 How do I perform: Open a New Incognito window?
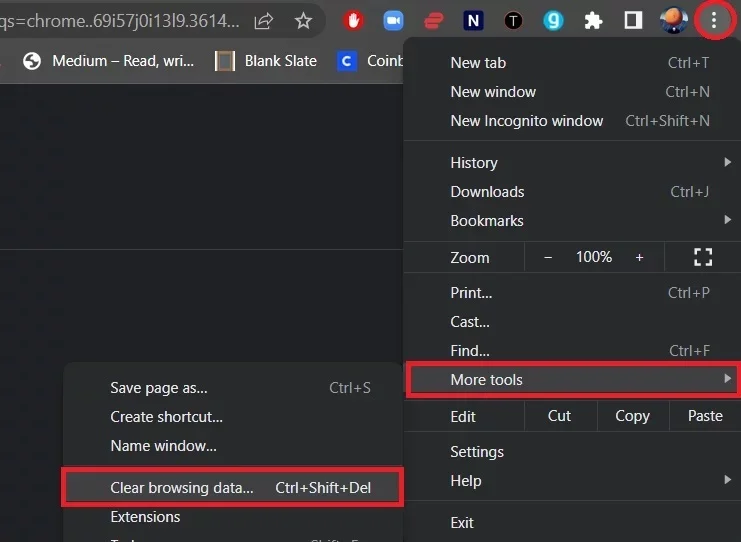coord(572,121)
